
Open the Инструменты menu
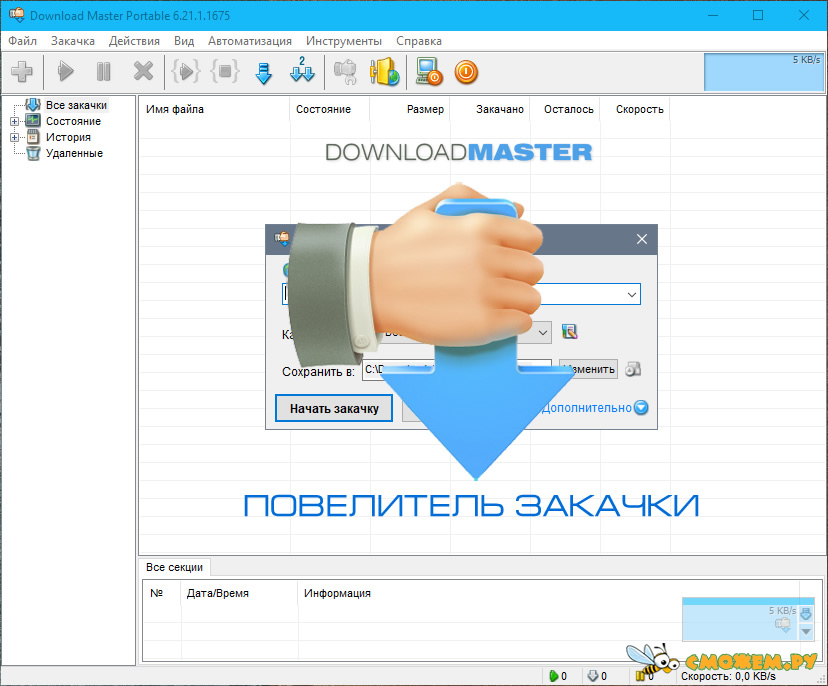pyautogui.click(x=344, y=41)
